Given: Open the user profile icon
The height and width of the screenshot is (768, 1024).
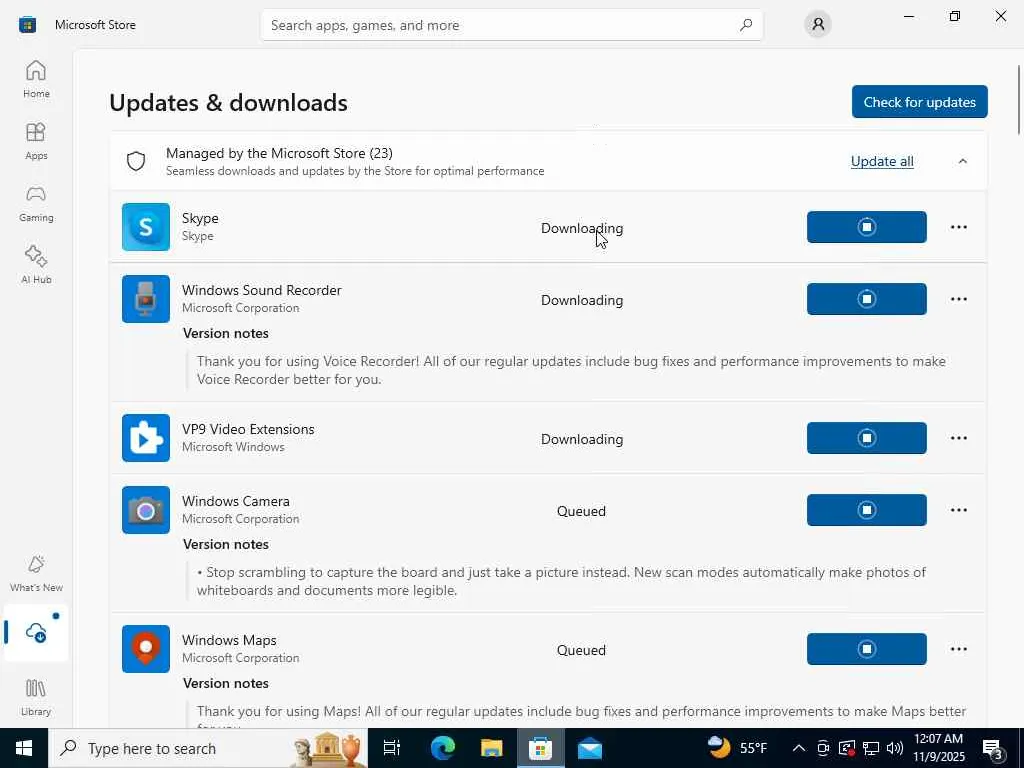Looking at the screenshot, I should tap(818, 25).
